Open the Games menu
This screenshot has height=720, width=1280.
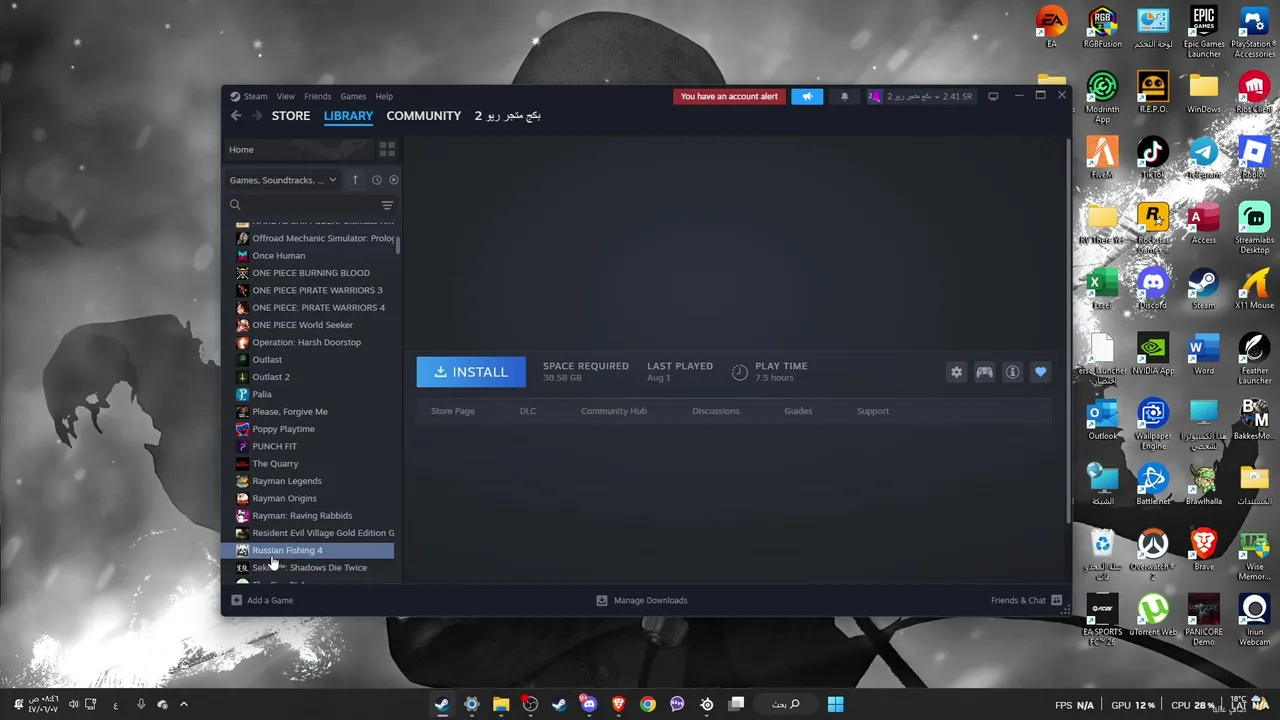pos(353,97)
